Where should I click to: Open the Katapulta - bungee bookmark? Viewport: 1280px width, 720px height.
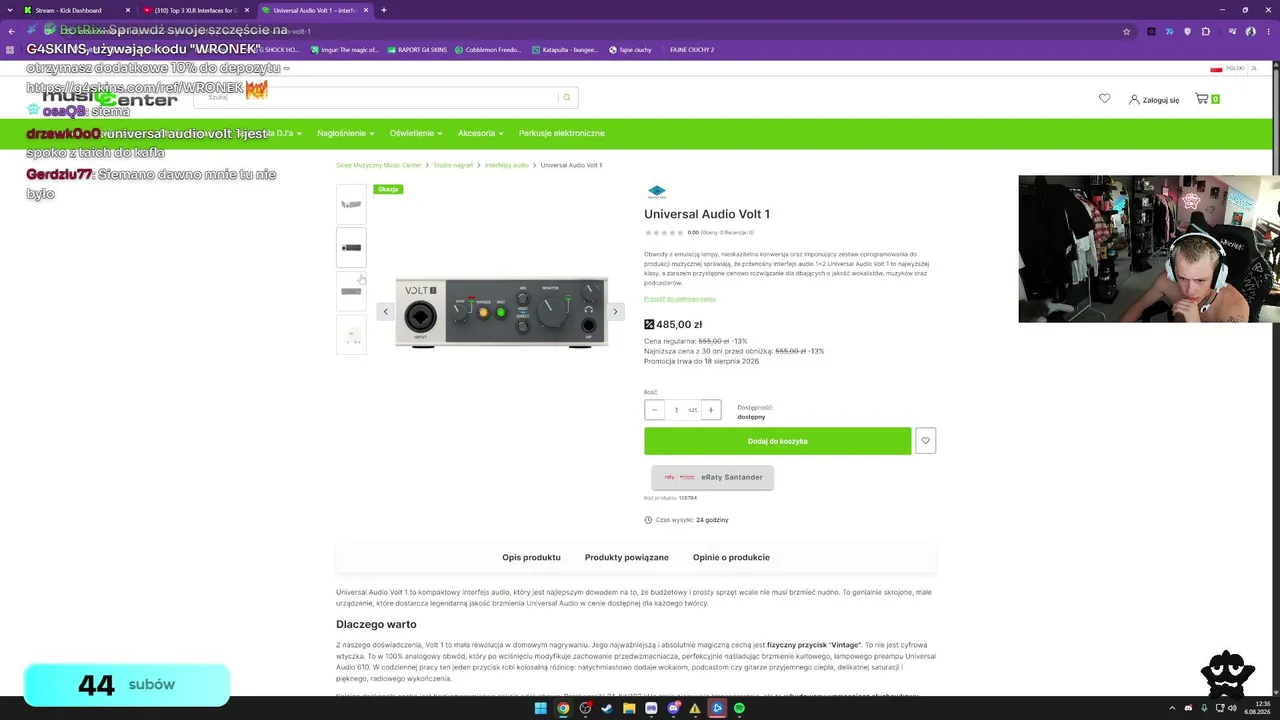pos(565,49)
